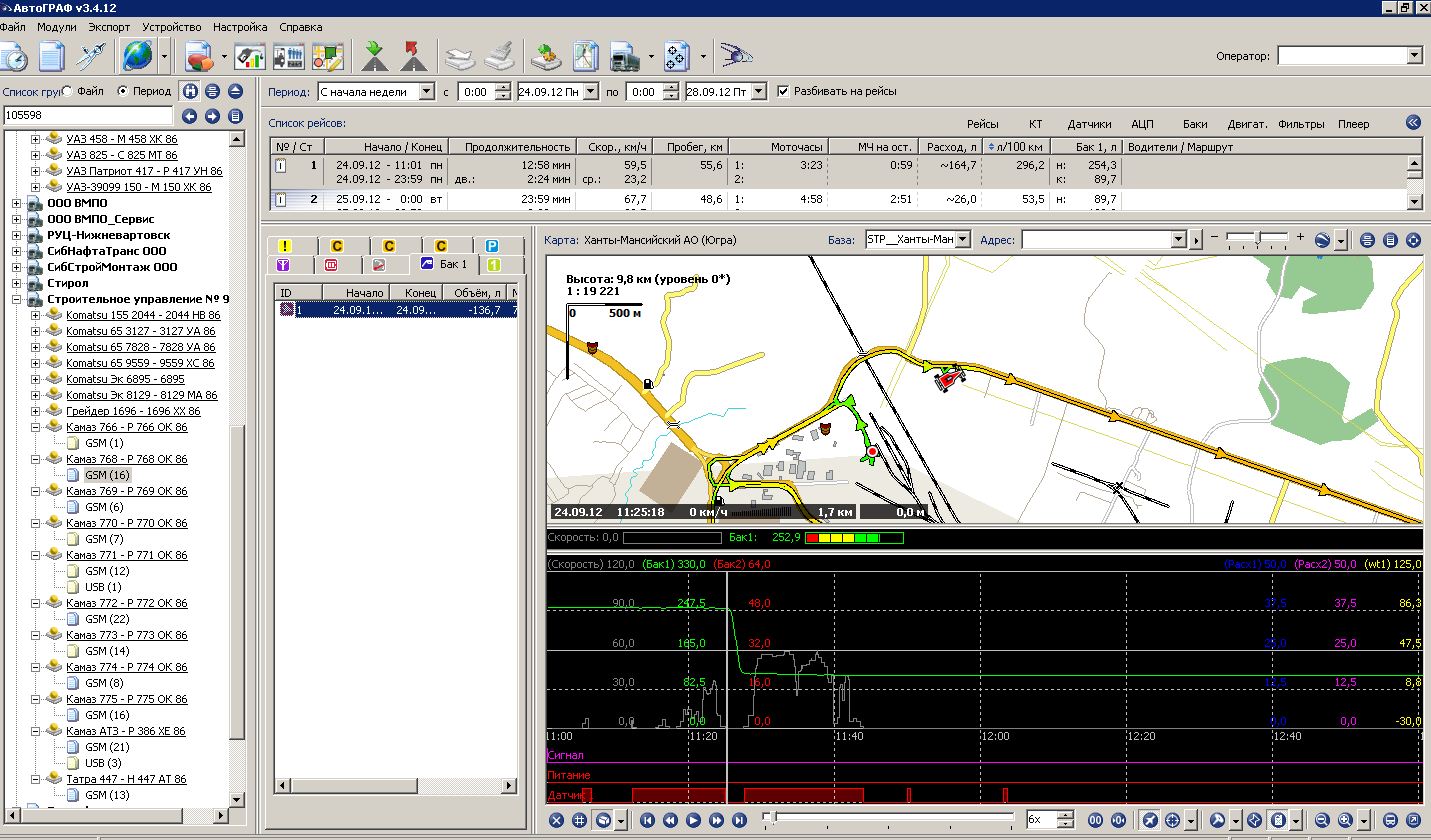Click the airplane follow icon below chart
This screenshot has width=1431, height=840.
click(1149, 820)
